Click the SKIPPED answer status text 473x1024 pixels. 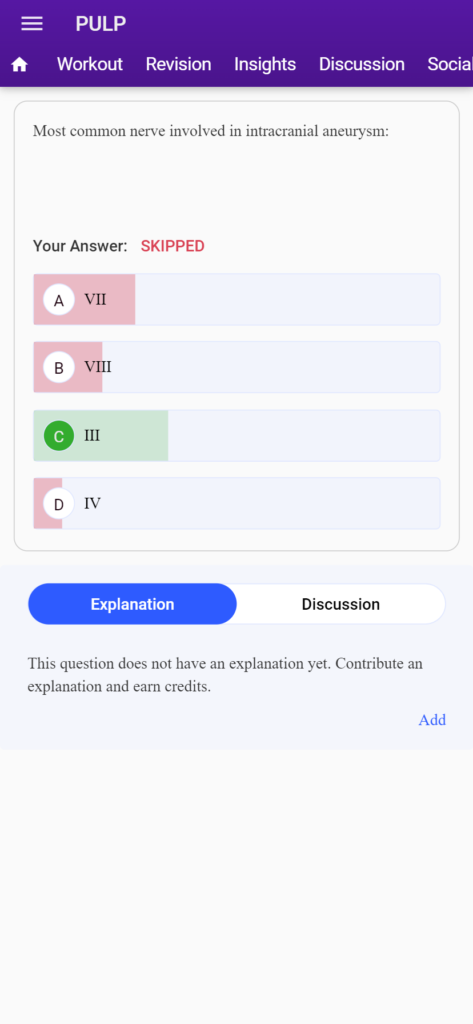click(172, 246)
